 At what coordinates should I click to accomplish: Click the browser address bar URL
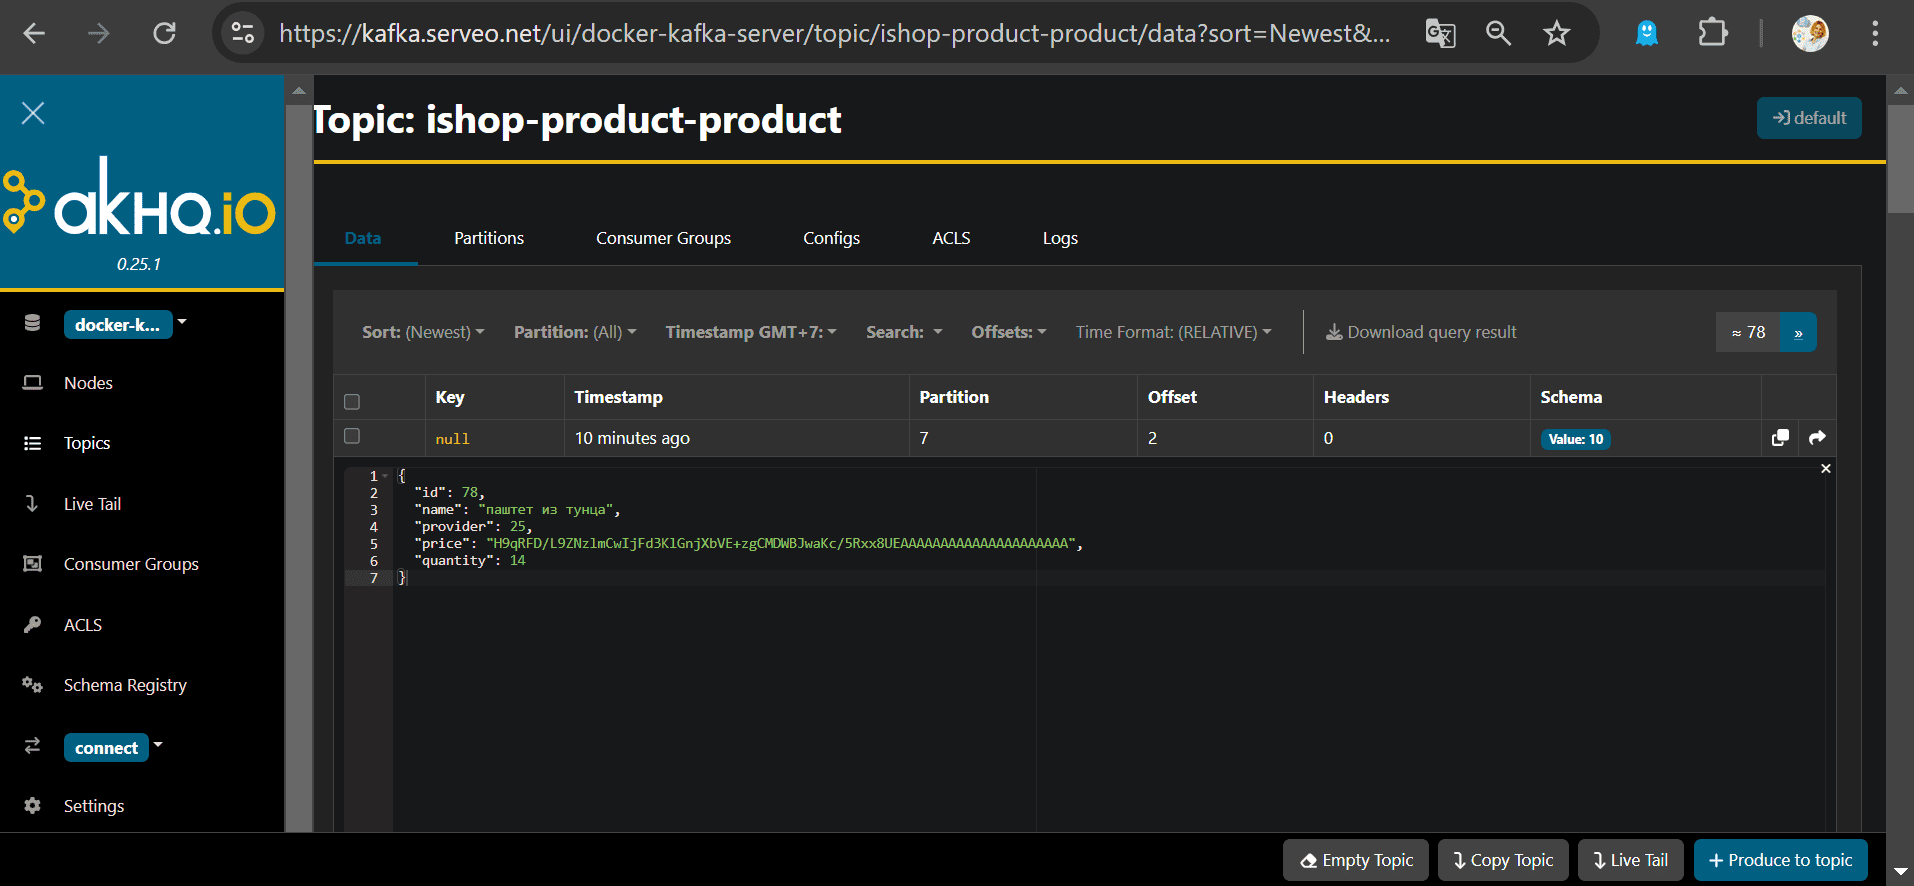(x=833, y=34)
